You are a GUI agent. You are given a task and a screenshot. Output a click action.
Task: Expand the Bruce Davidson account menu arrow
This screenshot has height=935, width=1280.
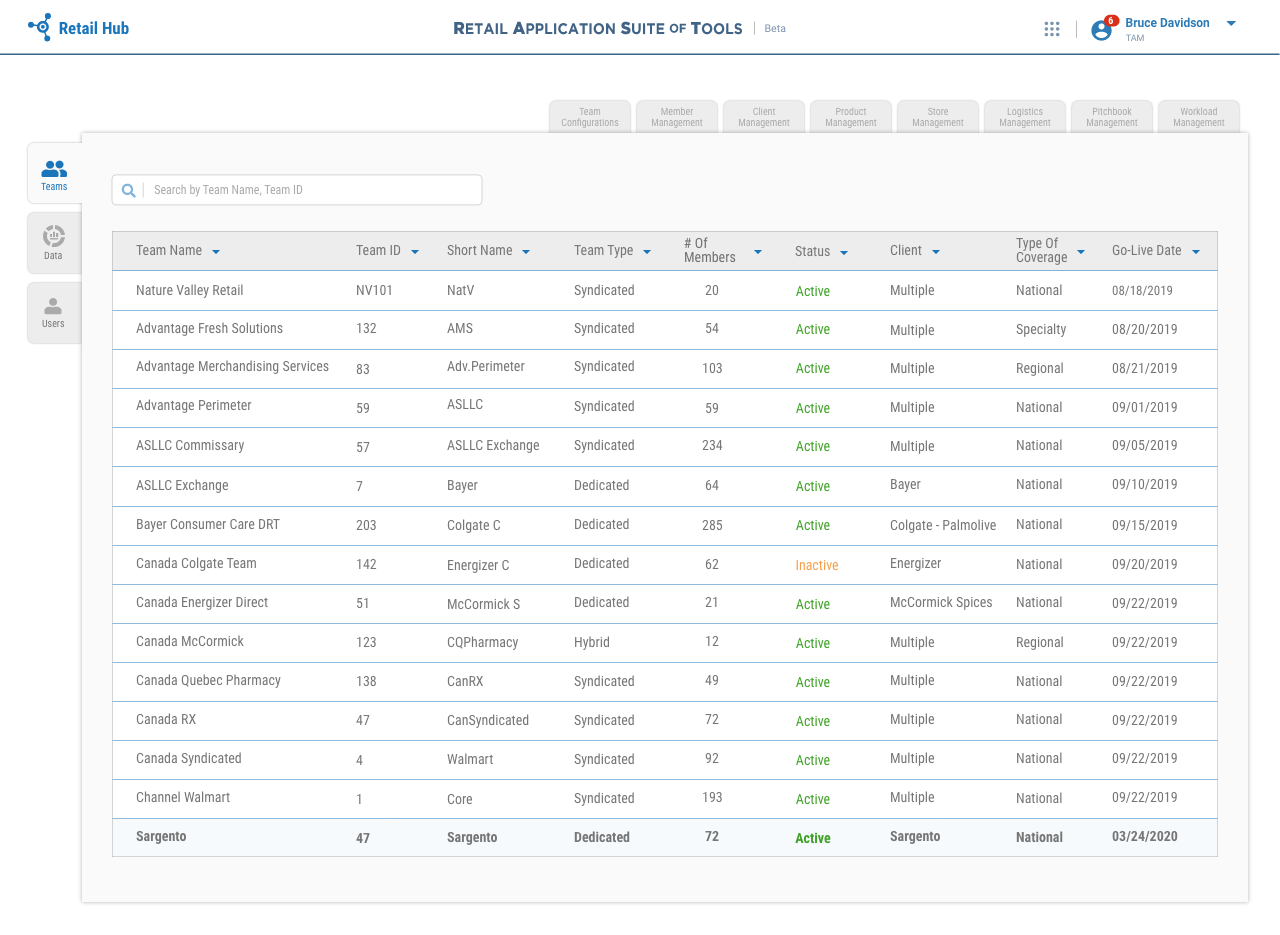(x=1231, y=24)
